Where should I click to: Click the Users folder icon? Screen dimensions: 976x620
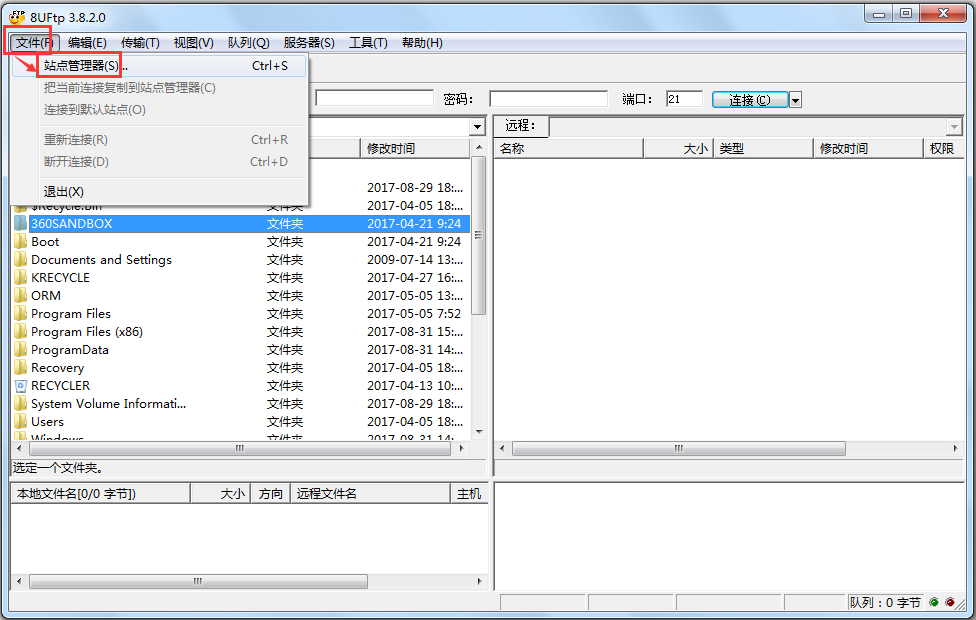click(20, 422)
